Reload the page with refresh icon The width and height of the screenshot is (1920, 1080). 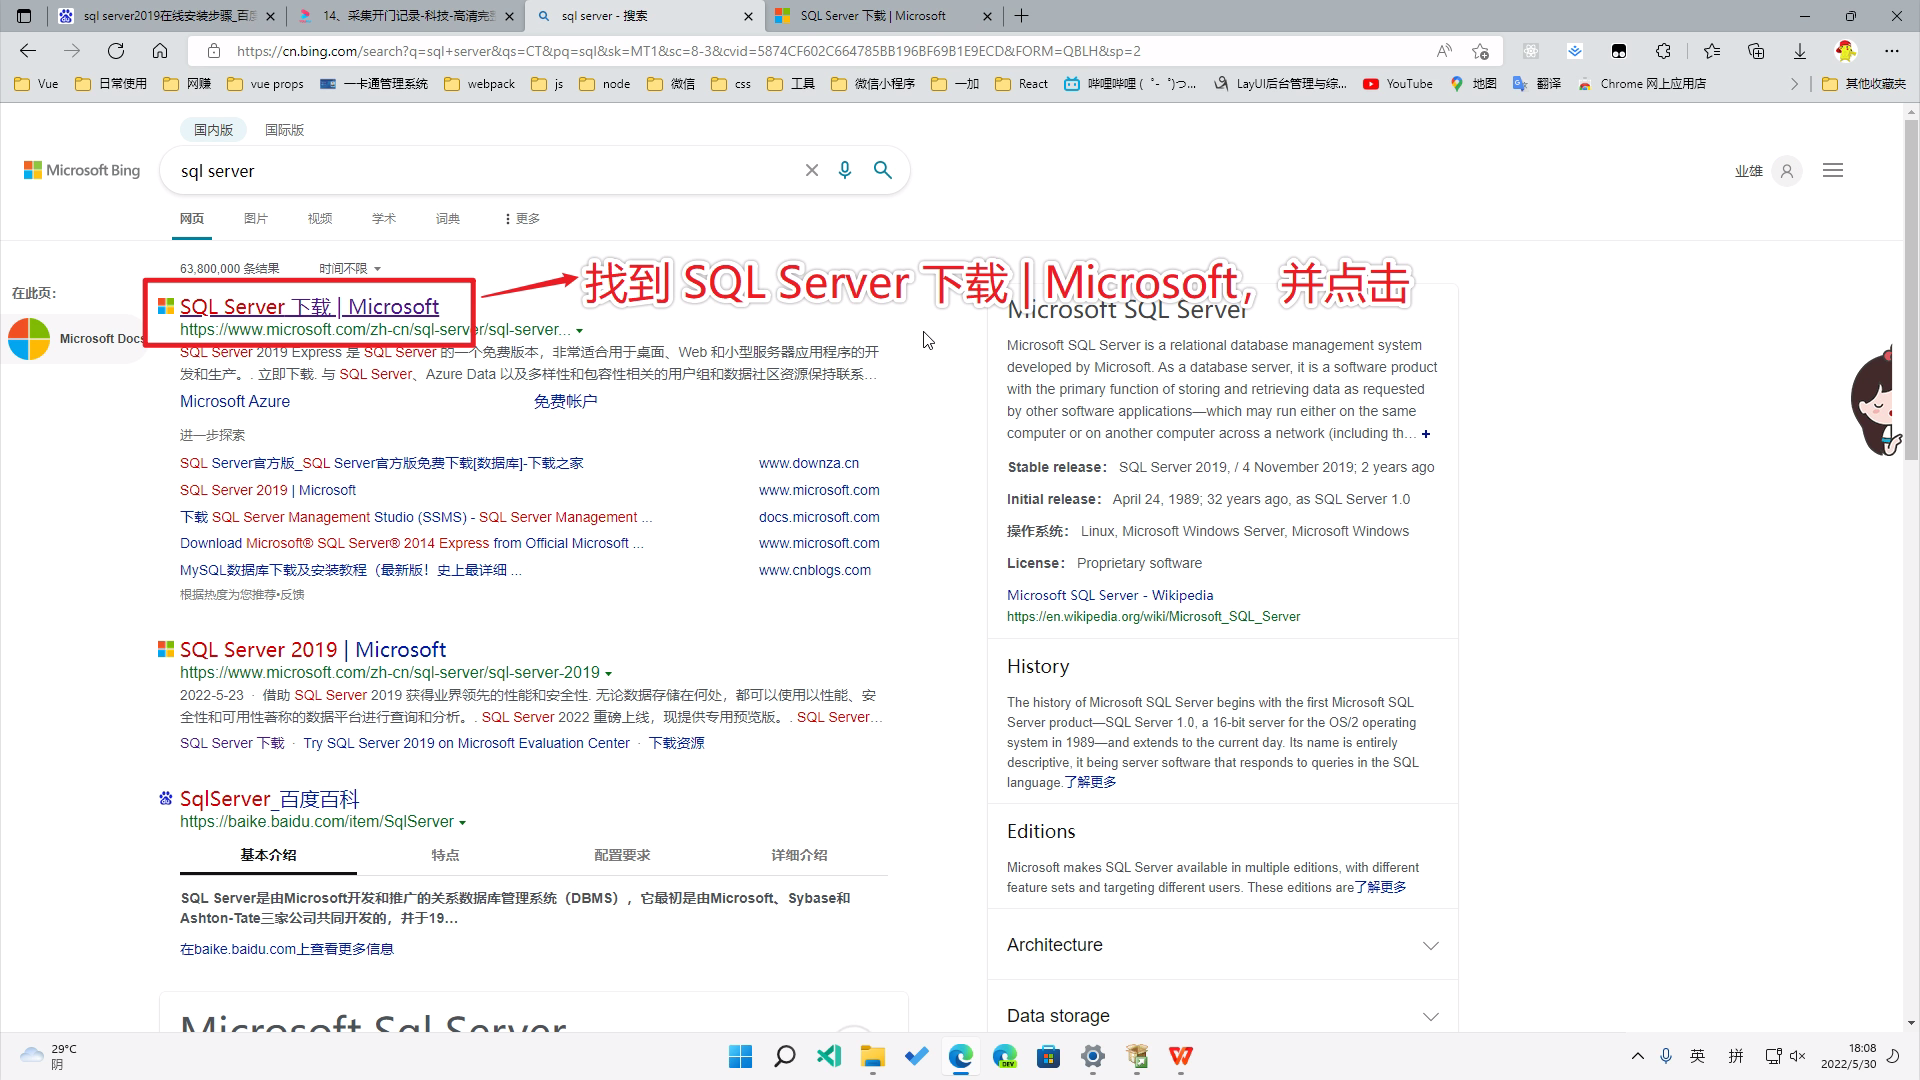point(116,51)
